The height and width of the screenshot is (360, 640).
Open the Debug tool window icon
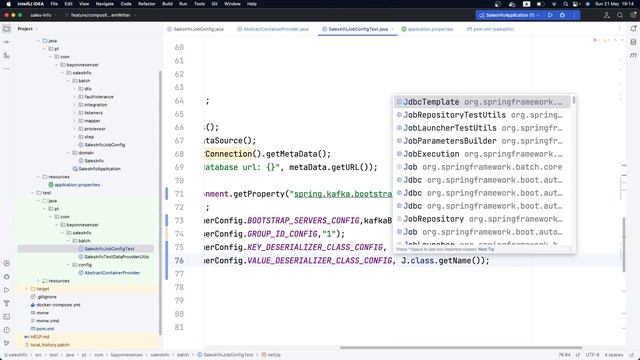coord(7,277)
